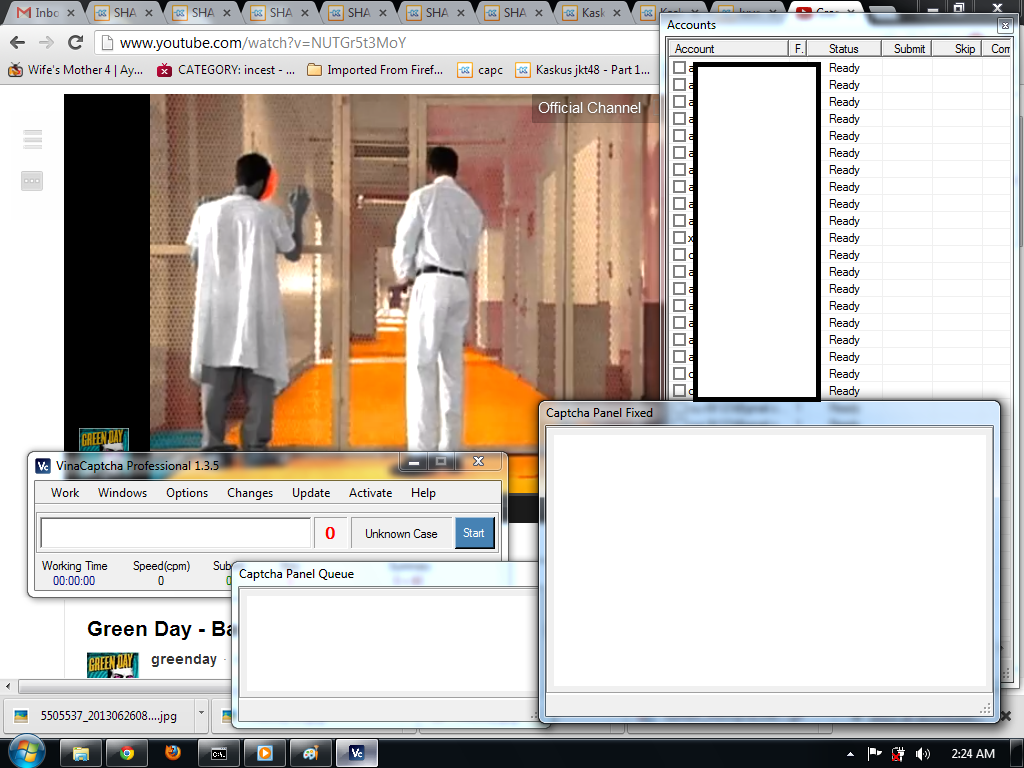Click the browser reload icon

click(x=75, y=43)
